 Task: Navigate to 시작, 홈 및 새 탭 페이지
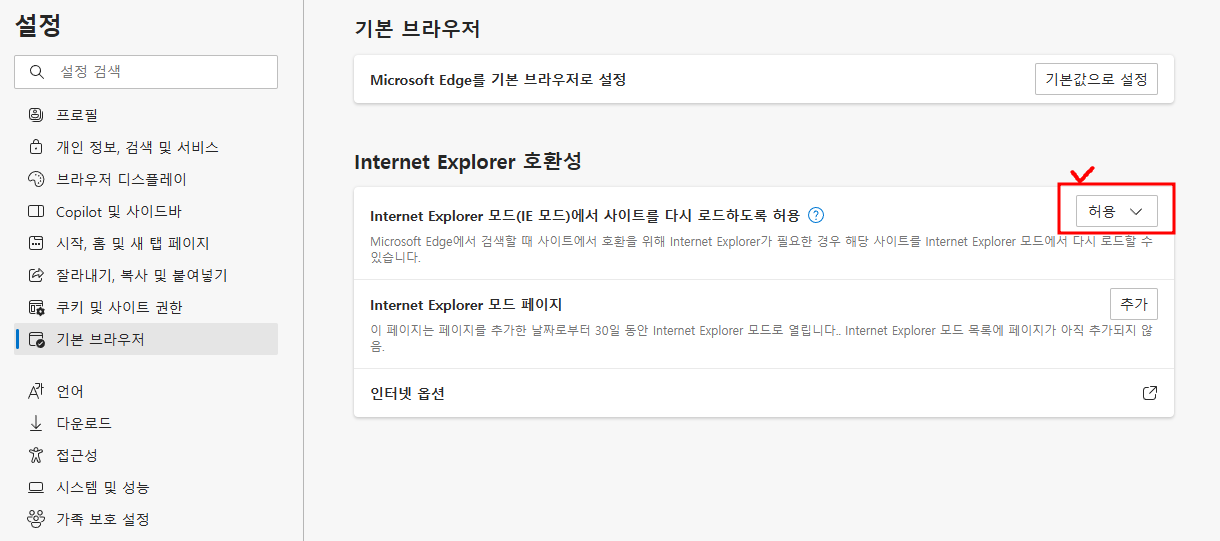pos(147,243)
